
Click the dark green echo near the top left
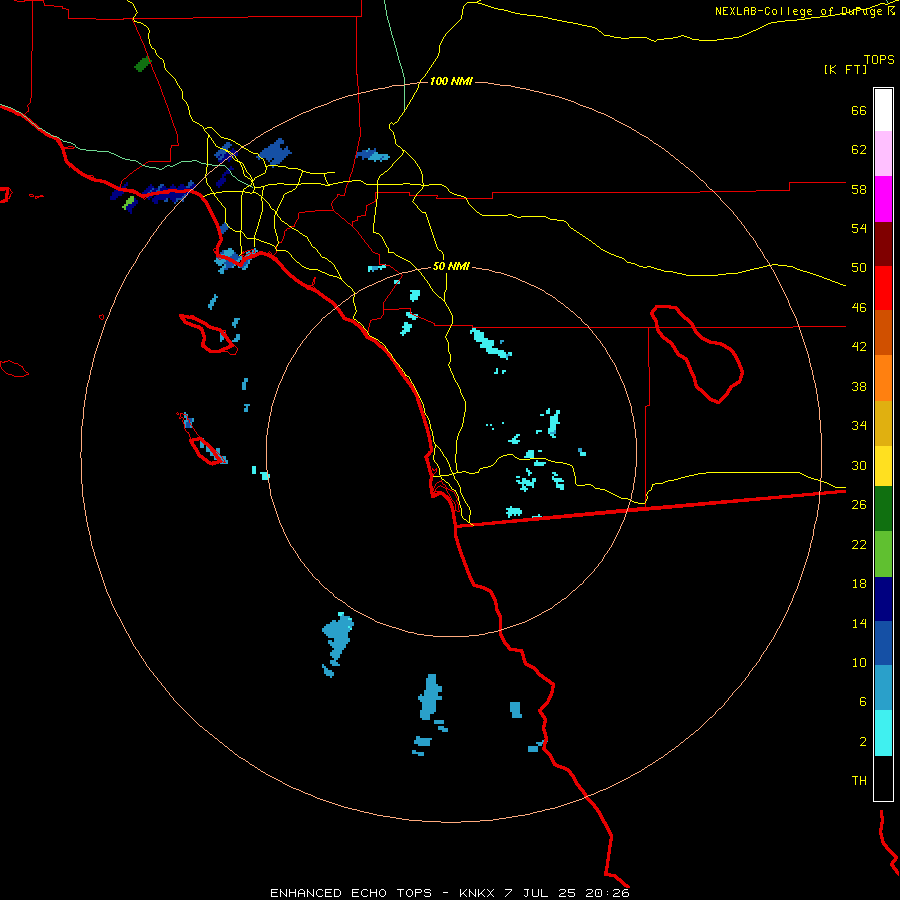[x=142, y=64]
